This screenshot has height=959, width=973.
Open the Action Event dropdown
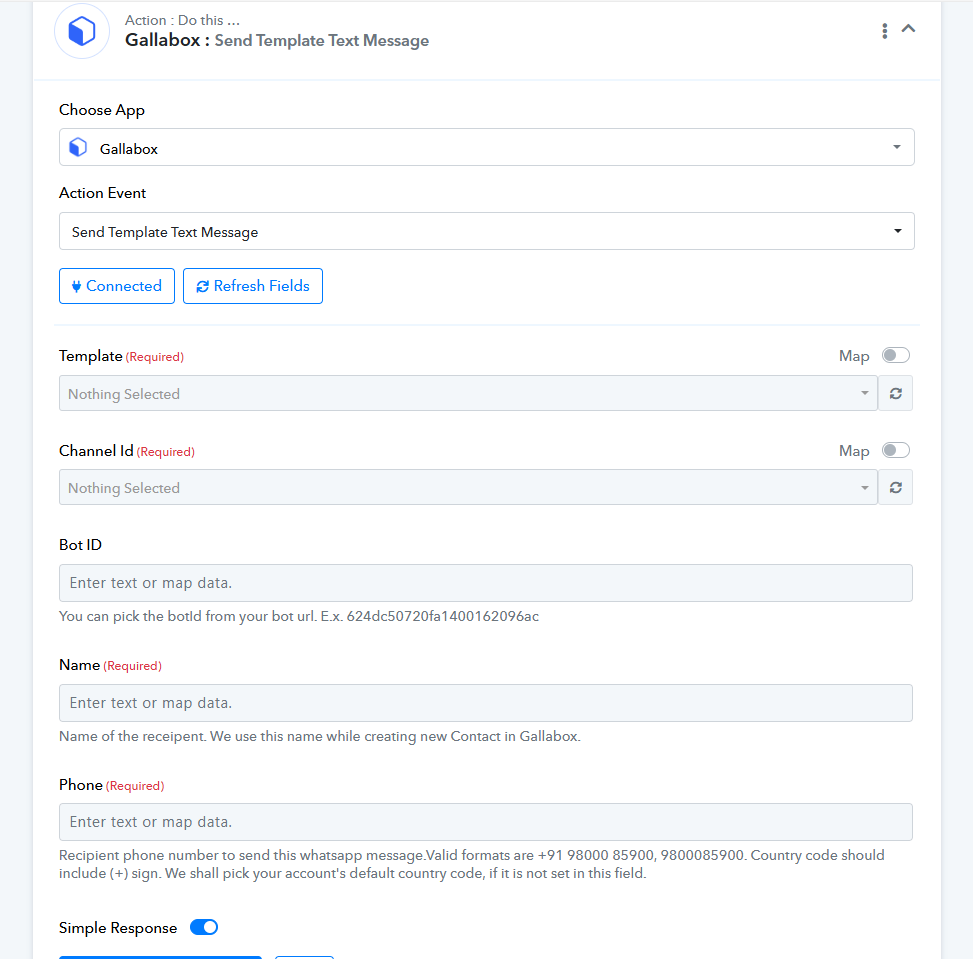(x=486, y=231)
